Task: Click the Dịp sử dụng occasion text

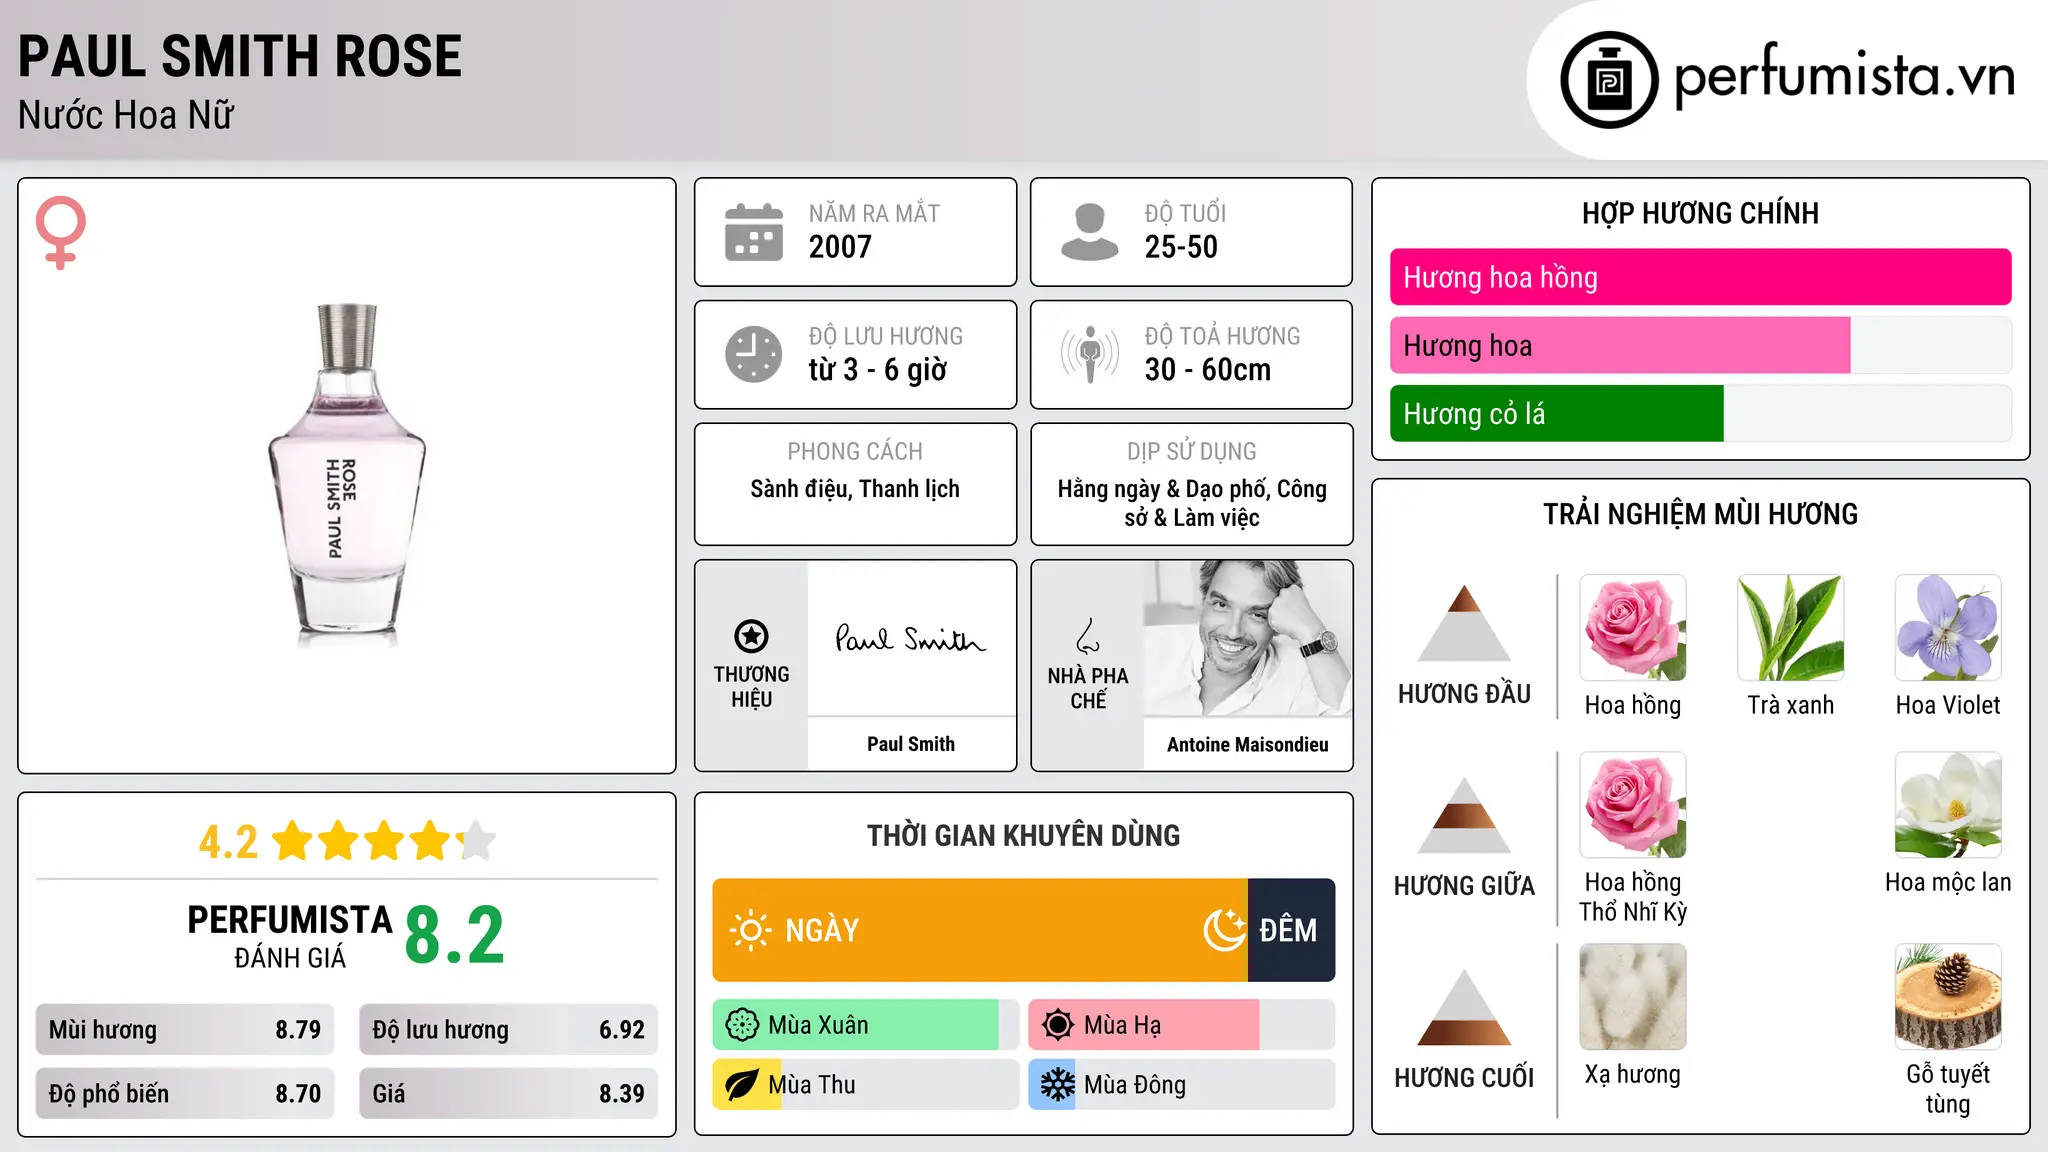Action: coord(1192,503)
